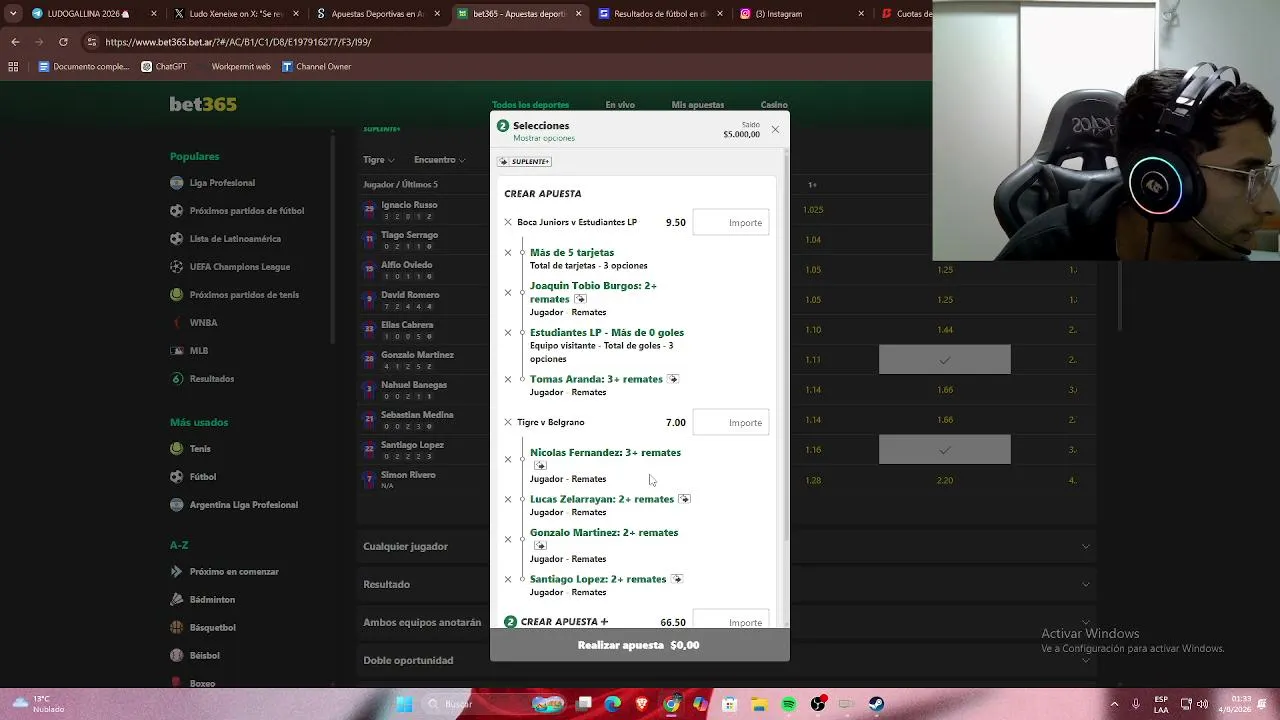This screenshot has width=1280, height=720.
Task: Remove Nicolas Fernandez 3+ remates selection
Action: [508, 459]
